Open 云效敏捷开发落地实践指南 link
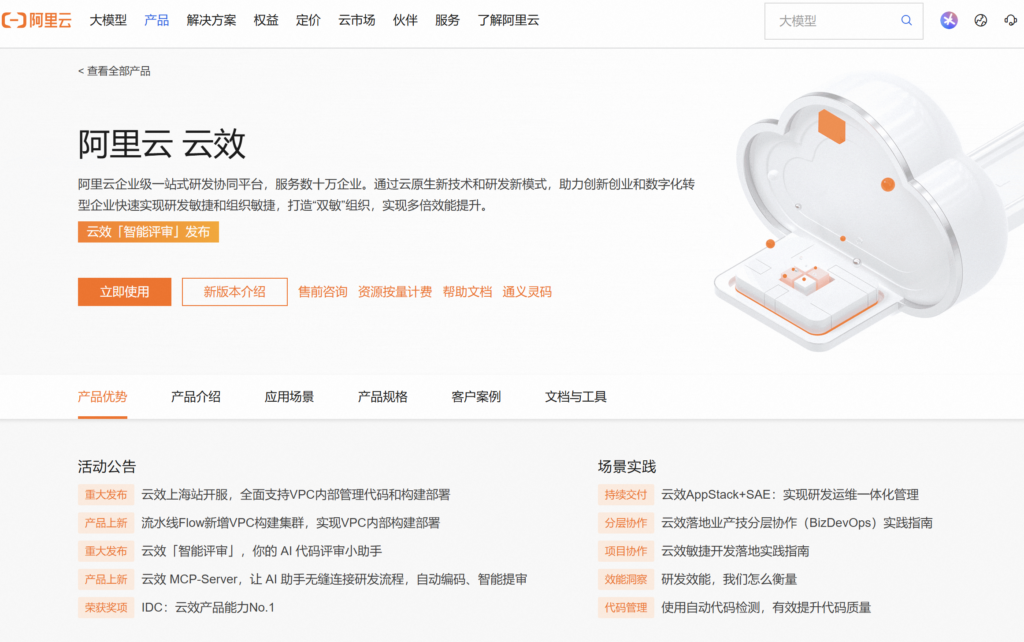Viewport: 1024px width, 642px height. [x=735, y=551]
